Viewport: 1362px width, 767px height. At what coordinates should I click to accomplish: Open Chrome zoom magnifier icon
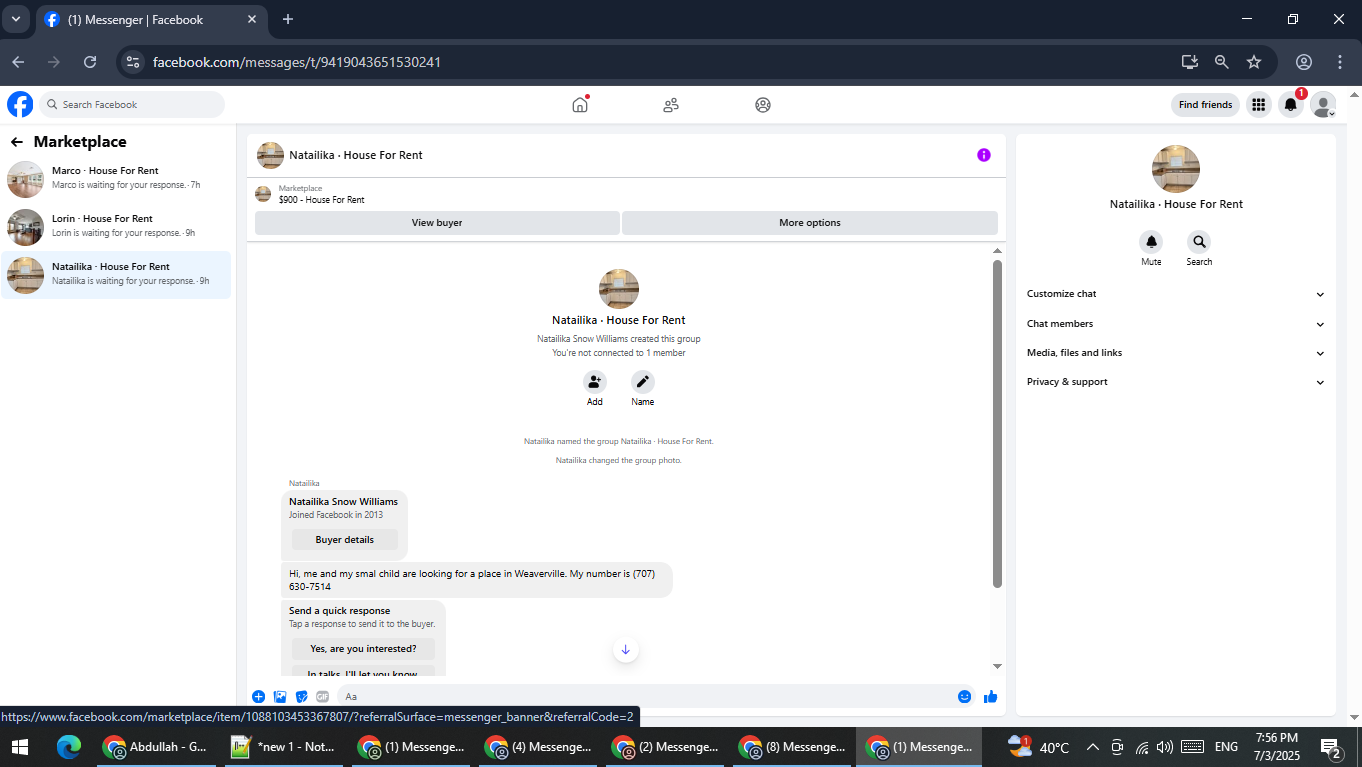pyautogui.click(x=1222, y=62)
